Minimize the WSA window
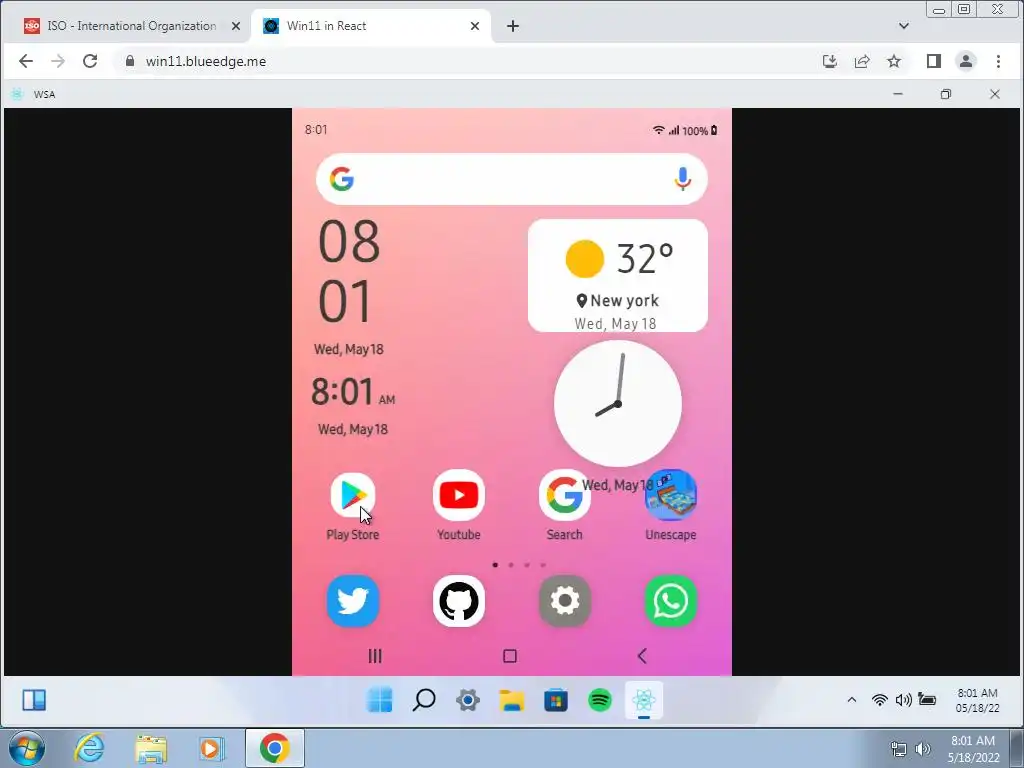The image size is (1024, 768). click(x=898, y=94)
